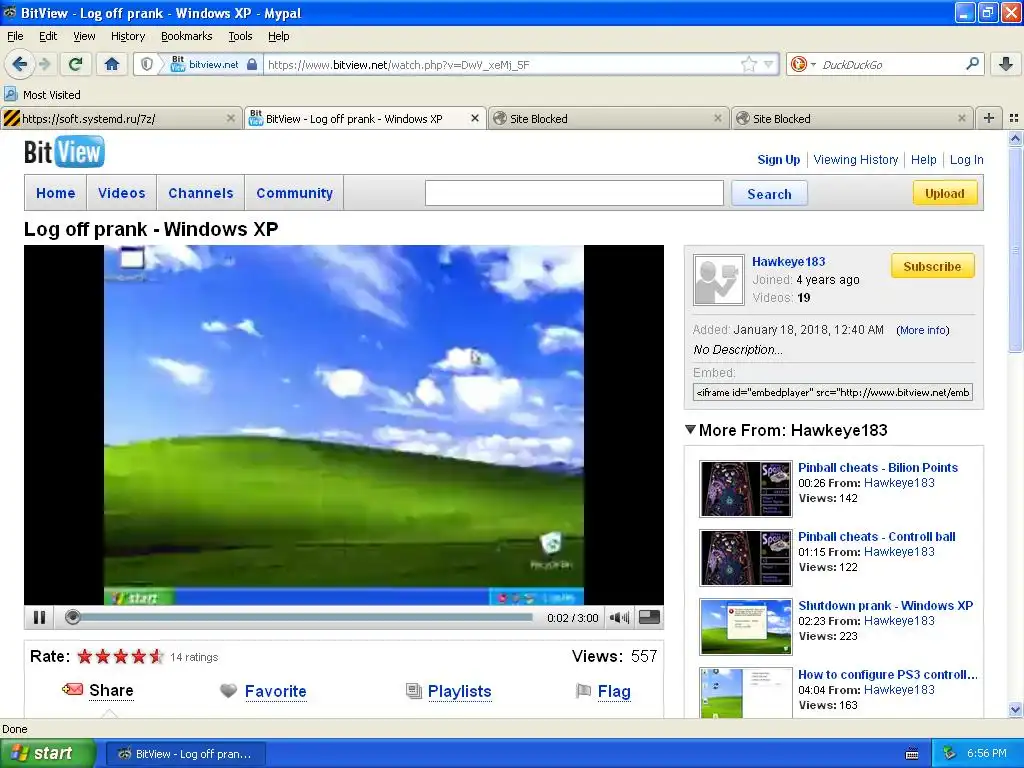The width and height of the screenshot is (1024, 768).
Task: Open the Shutdown prank - Windows XP thumbnail
Action: click(746, 626)
